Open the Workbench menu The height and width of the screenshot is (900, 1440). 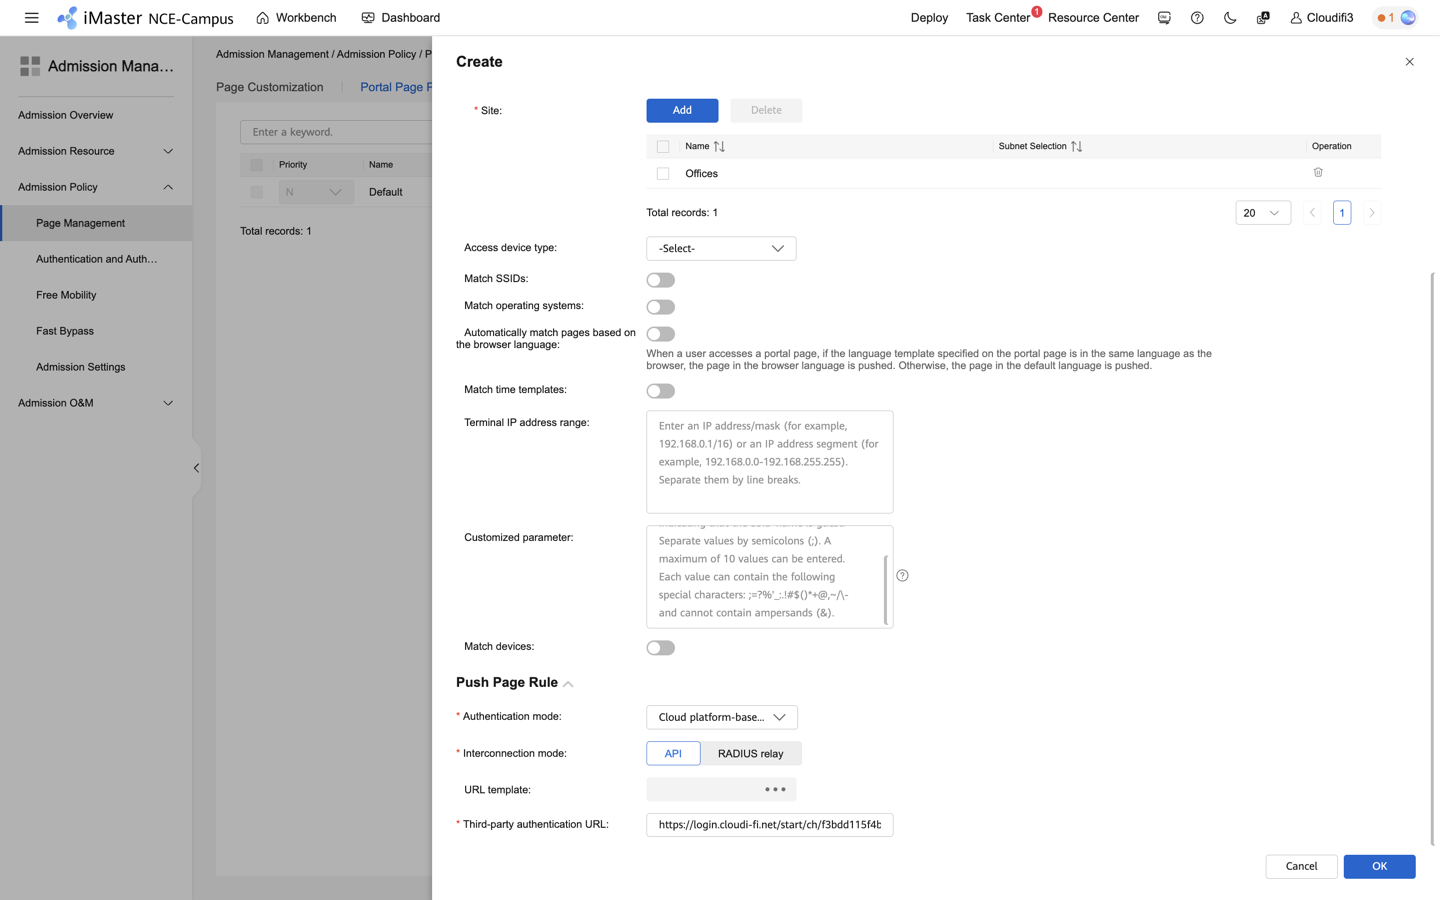click(295, 17)
